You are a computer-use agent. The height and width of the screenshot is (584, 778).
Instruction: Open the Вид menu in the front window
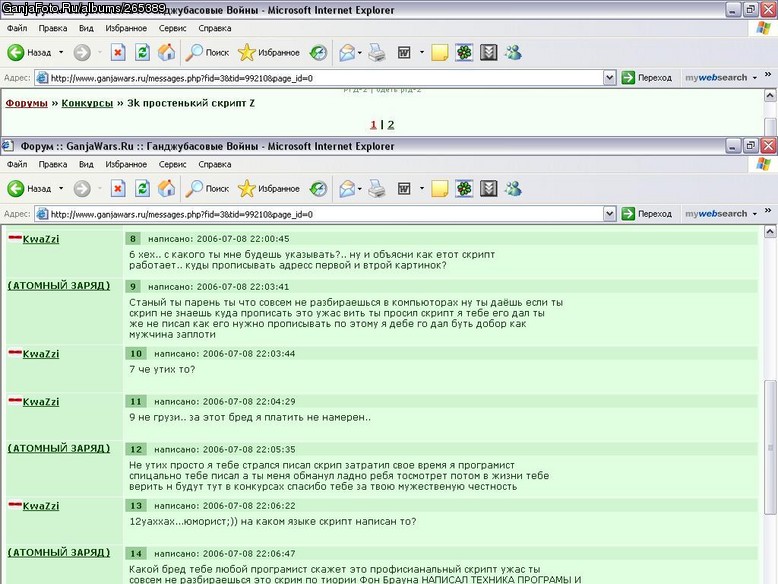coord(86,164)
